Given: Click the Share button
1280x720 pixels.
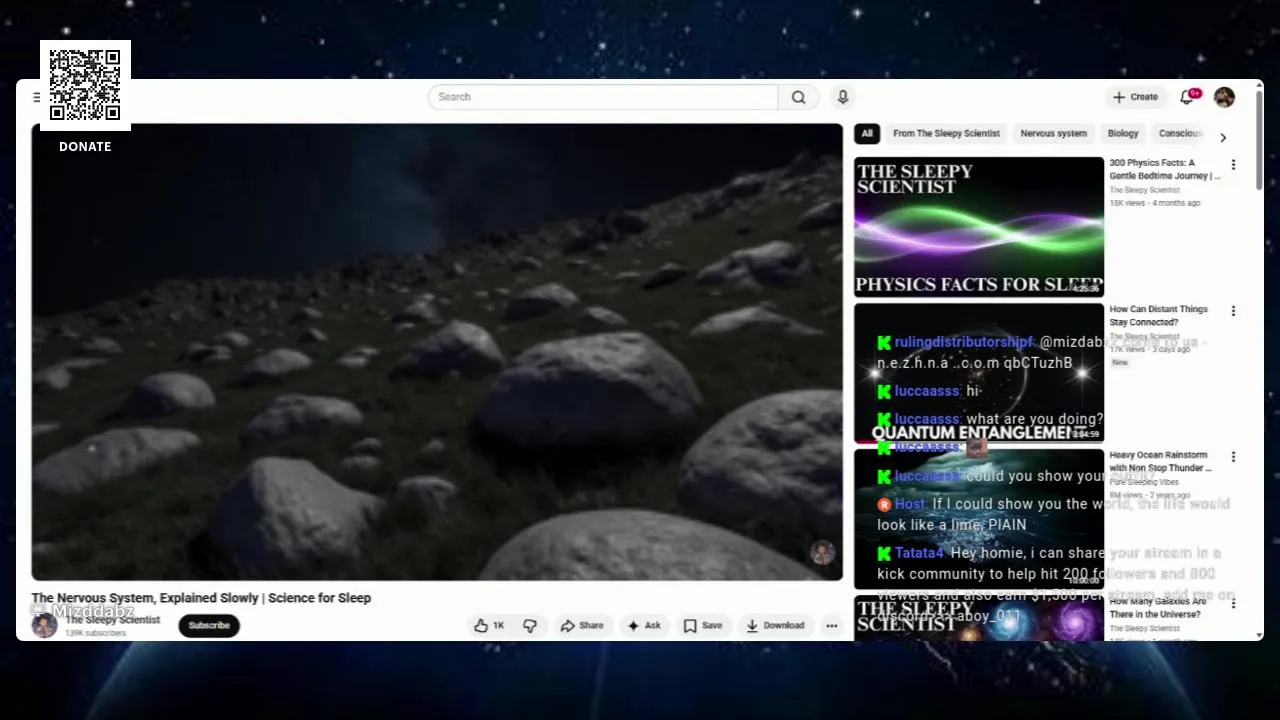Looking at the screenshot, I should point(582,626).
